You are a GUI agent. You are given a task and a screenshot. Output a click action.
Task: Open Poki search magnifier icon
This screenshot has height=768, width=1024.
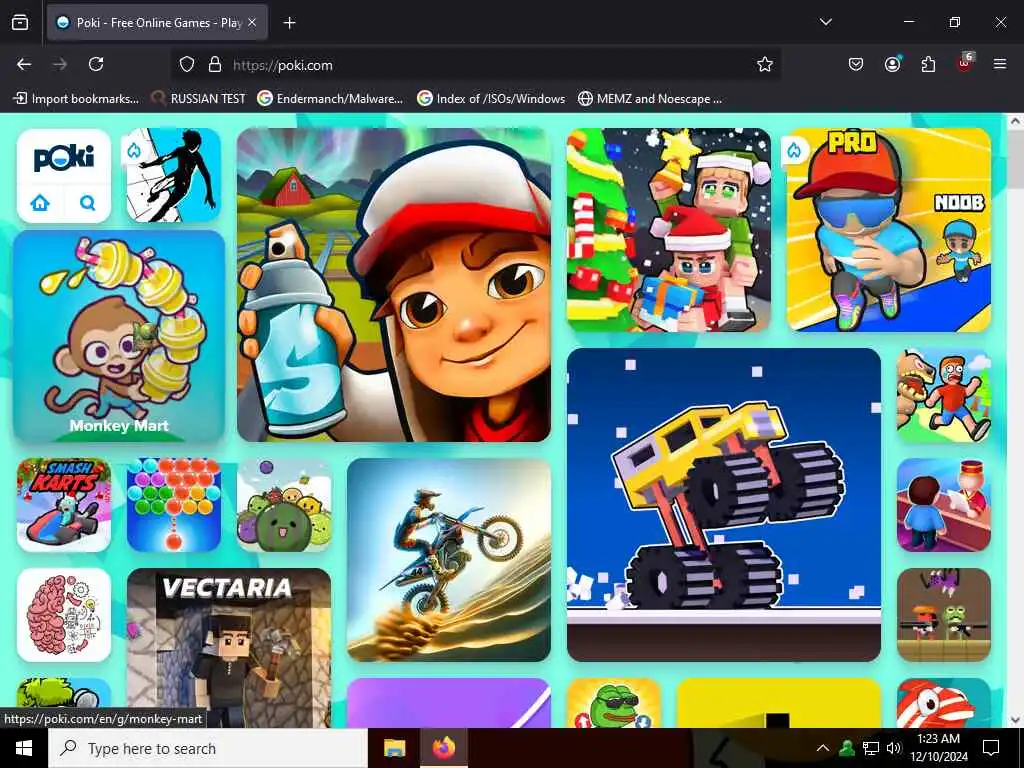pos(87,203)
